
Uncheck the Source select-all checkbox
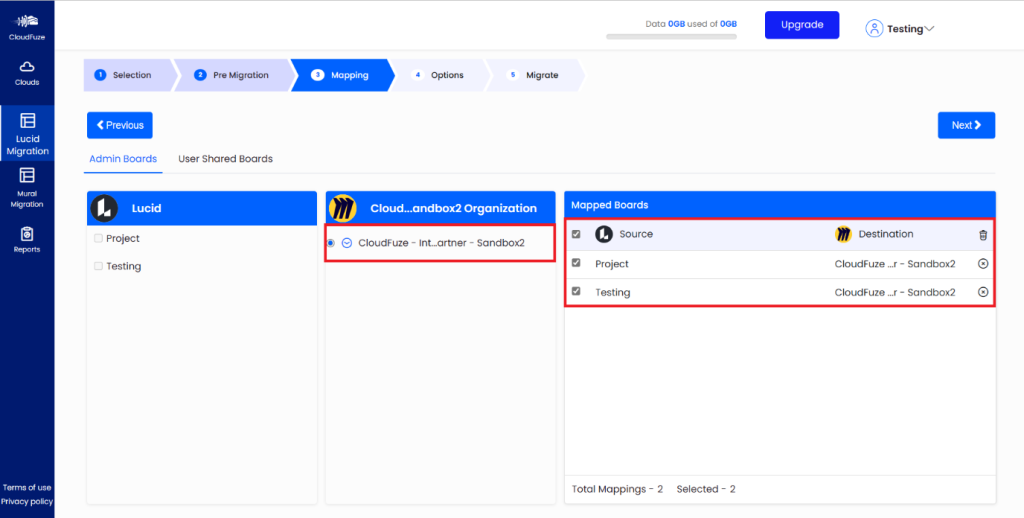point(575,235)
